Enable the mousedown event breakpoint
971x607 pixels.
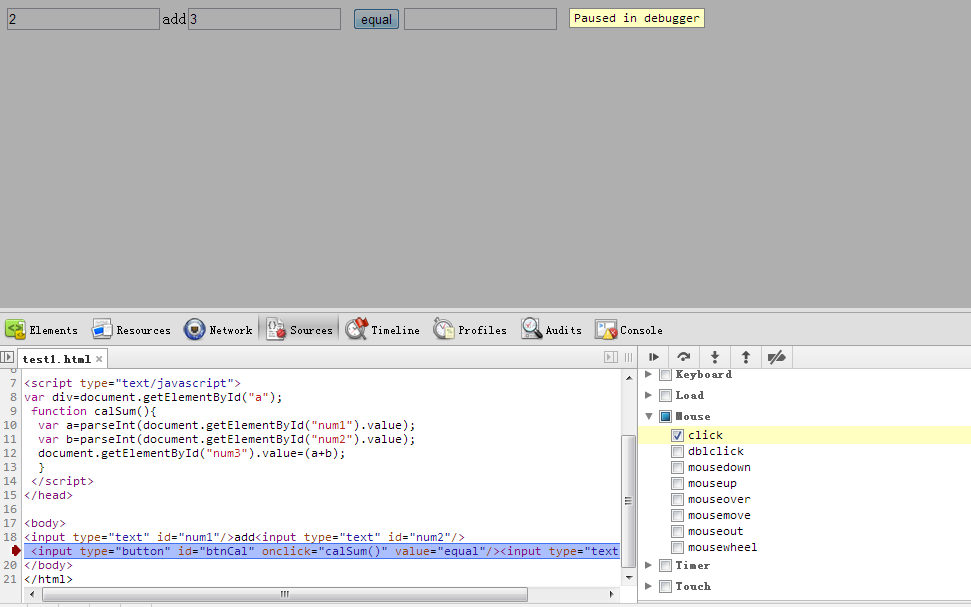tap(678, 467)
